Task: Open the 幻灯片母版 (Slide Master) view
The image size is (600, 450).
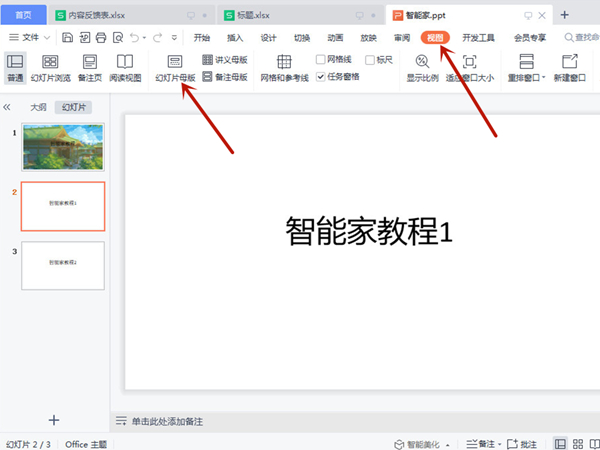Action: pos(175,67)
